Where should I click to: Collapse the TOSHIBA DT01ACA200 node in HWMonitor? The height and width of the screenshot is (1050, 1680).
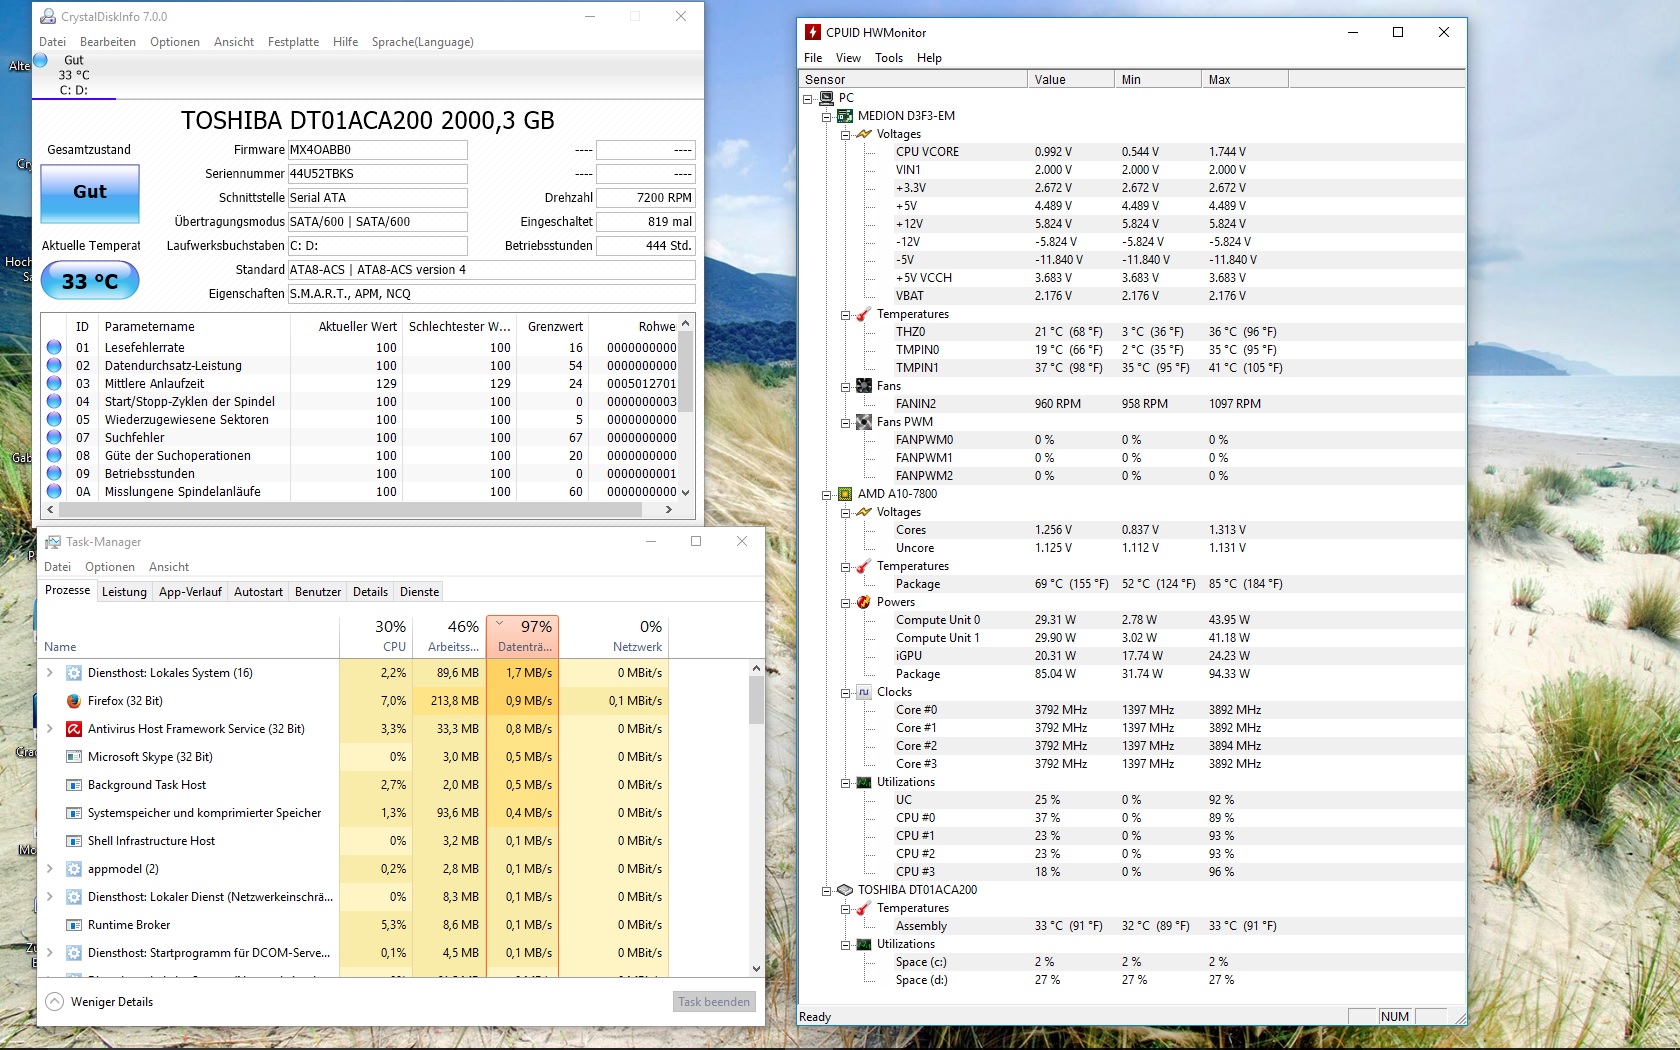point(827,890)
